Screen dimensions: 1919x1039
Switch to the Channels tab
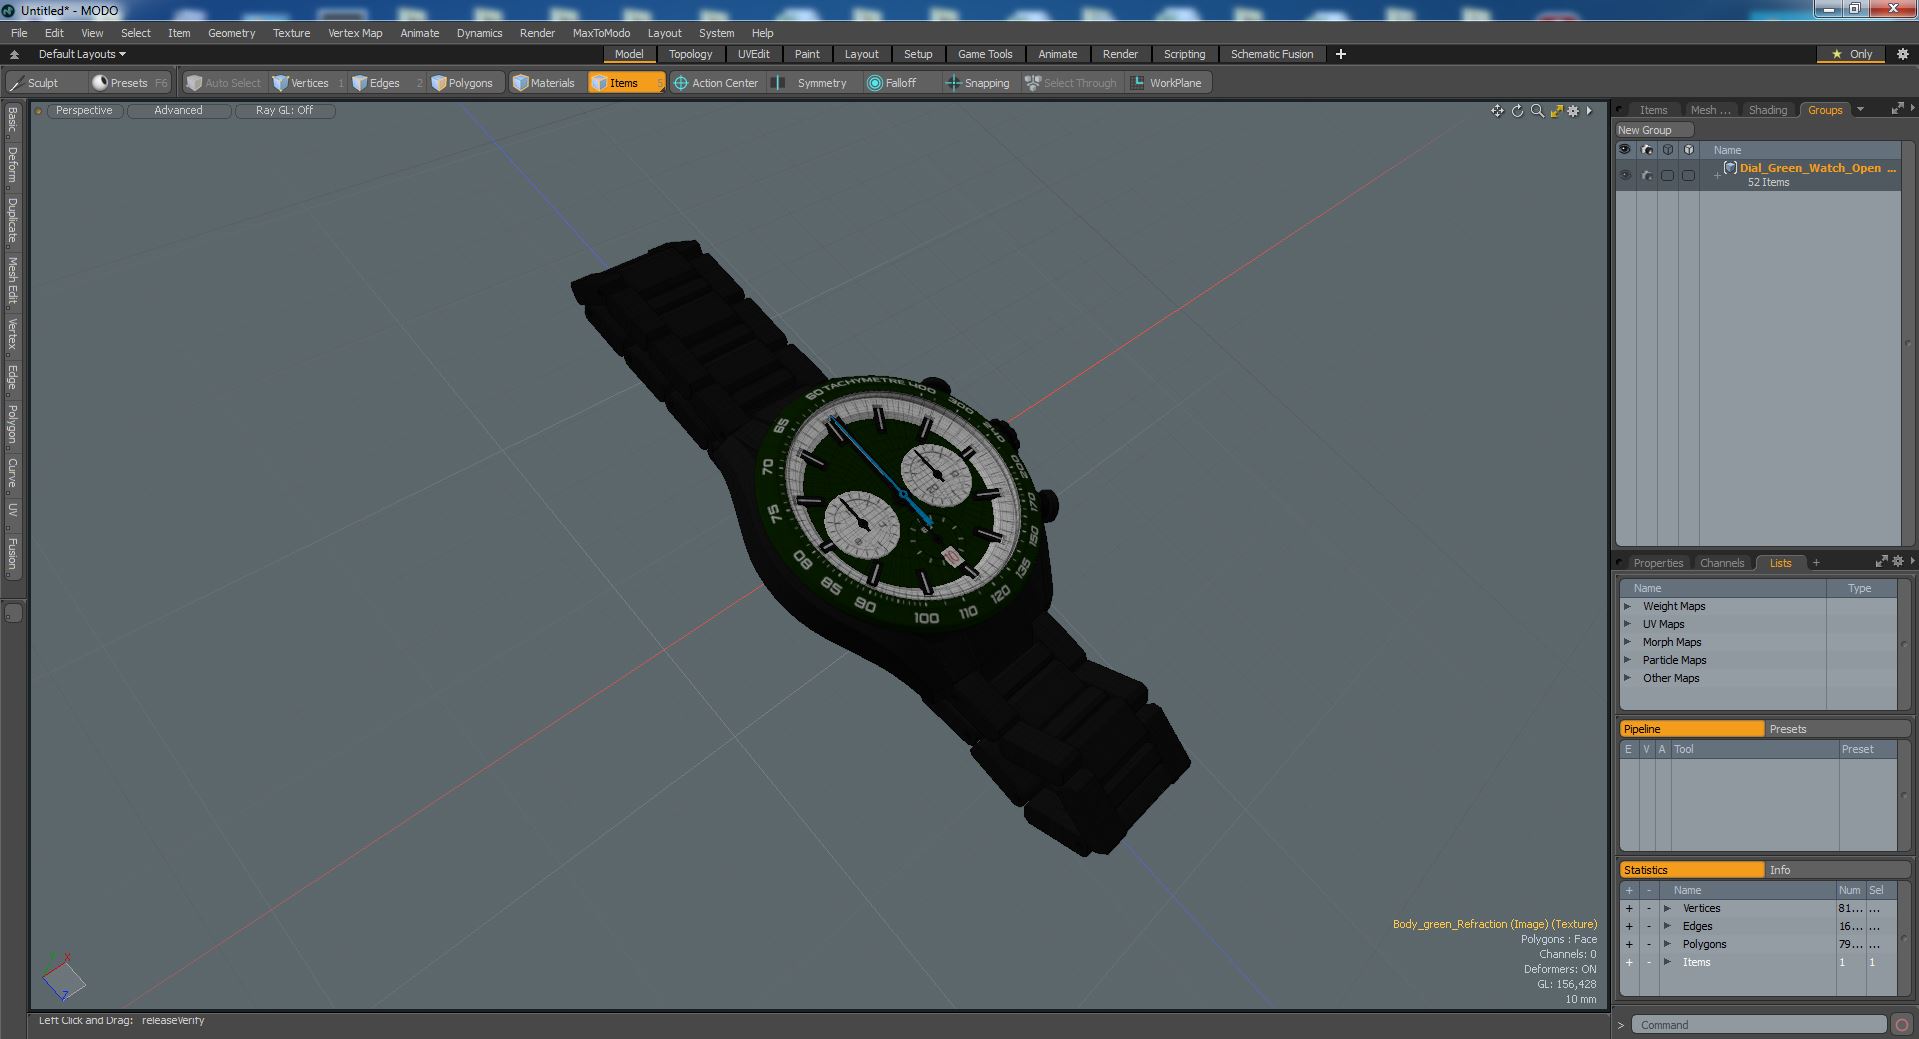(1721, 563)
